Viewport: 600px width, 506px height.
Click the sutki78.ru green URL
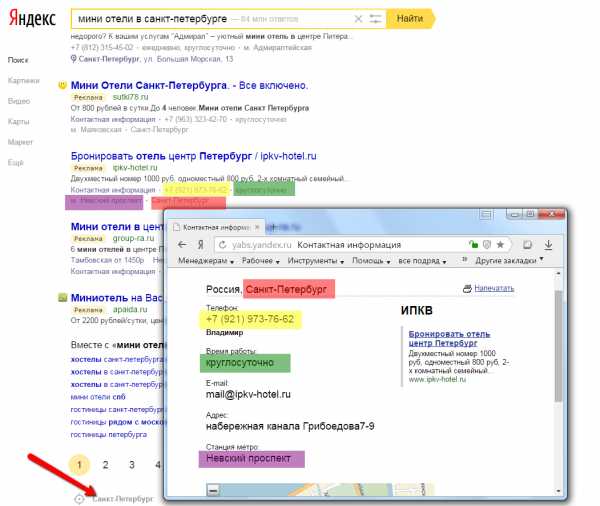[130, 97]
